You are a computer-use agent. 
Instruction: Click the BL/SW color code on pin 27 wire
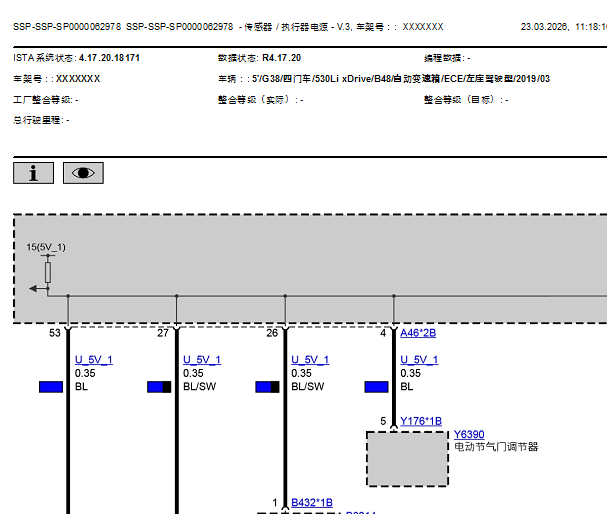click(199, 386)
